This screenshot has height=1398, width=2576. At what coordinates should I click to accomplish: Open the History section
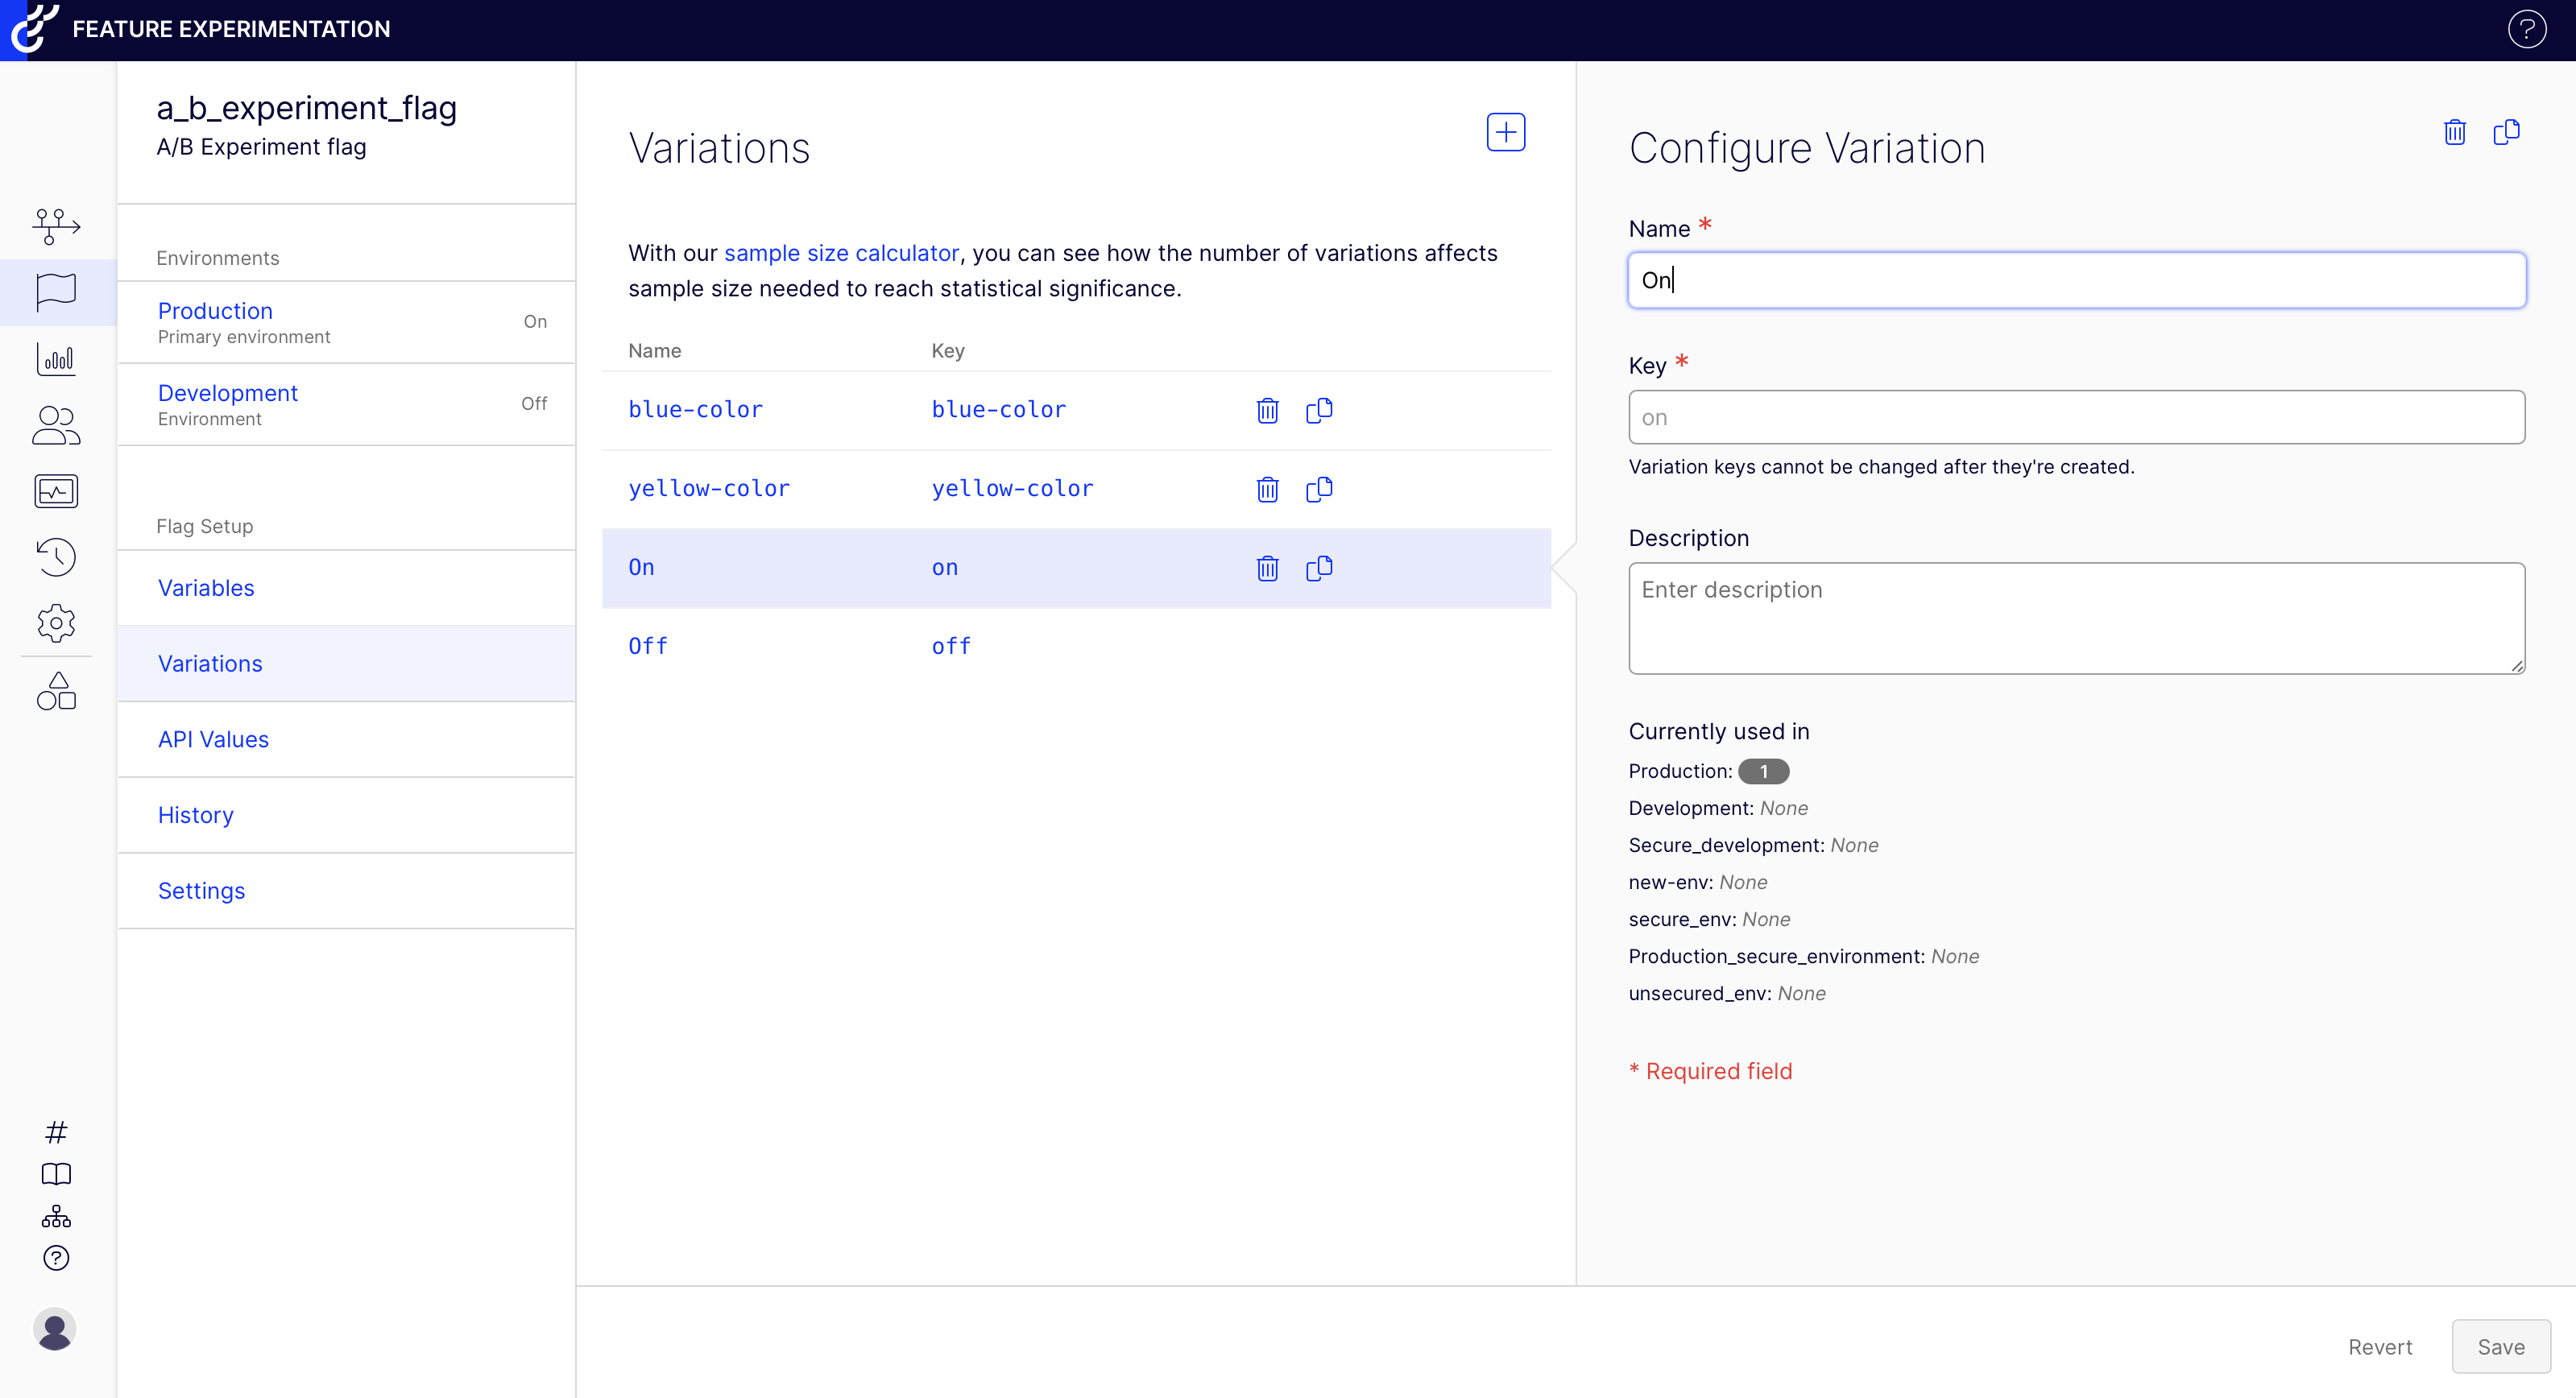(196, 815)
